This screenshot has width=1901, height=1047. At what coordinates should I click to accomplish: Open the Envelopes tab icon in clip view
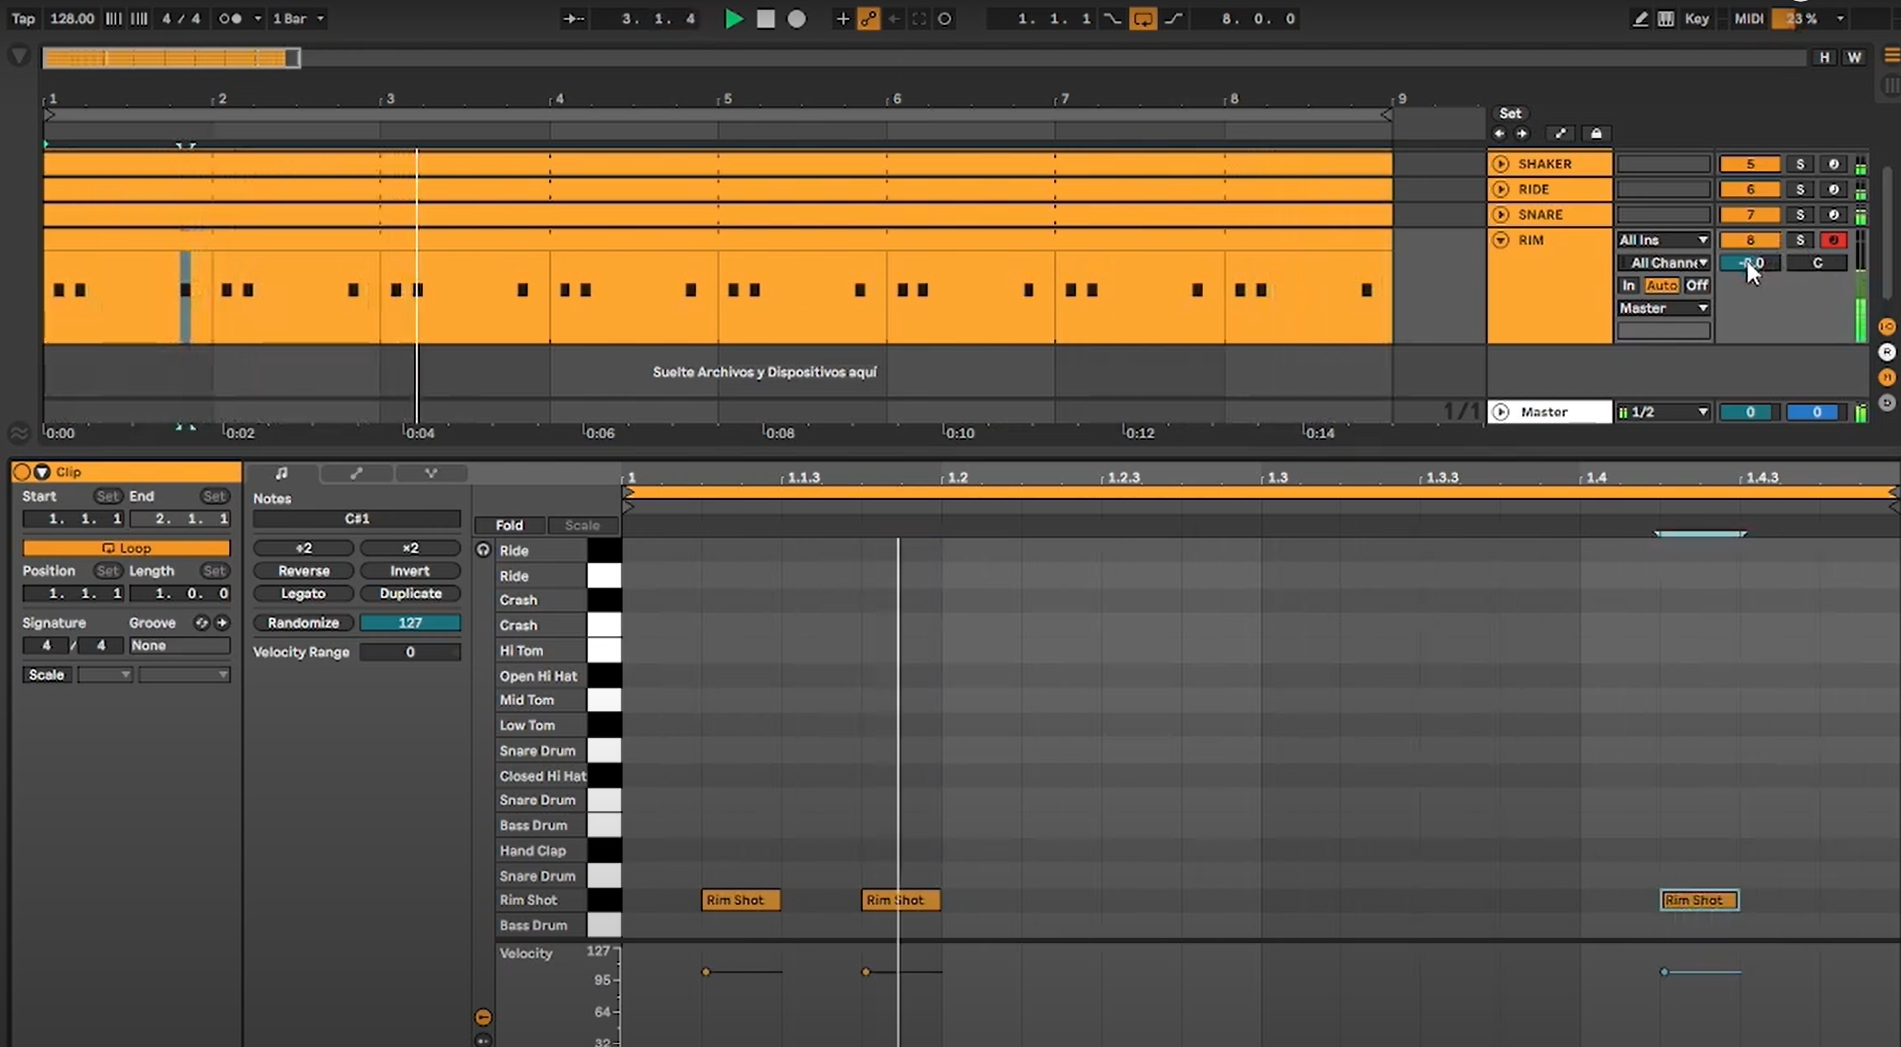tap(356, 473)
